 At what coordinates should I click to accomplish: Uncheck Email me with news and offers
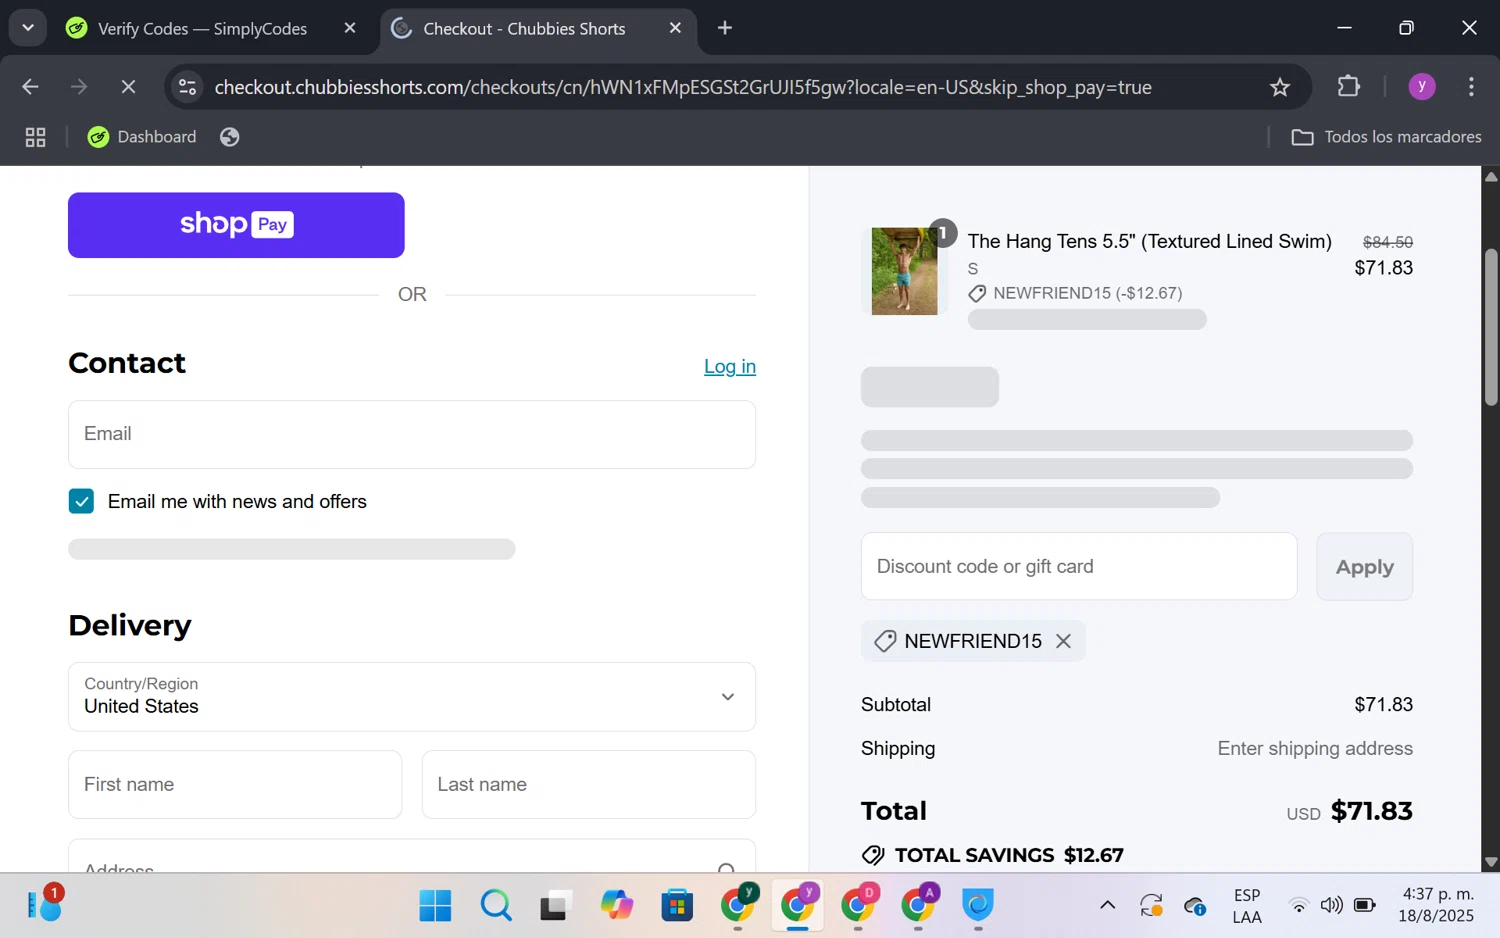[81, 501]
